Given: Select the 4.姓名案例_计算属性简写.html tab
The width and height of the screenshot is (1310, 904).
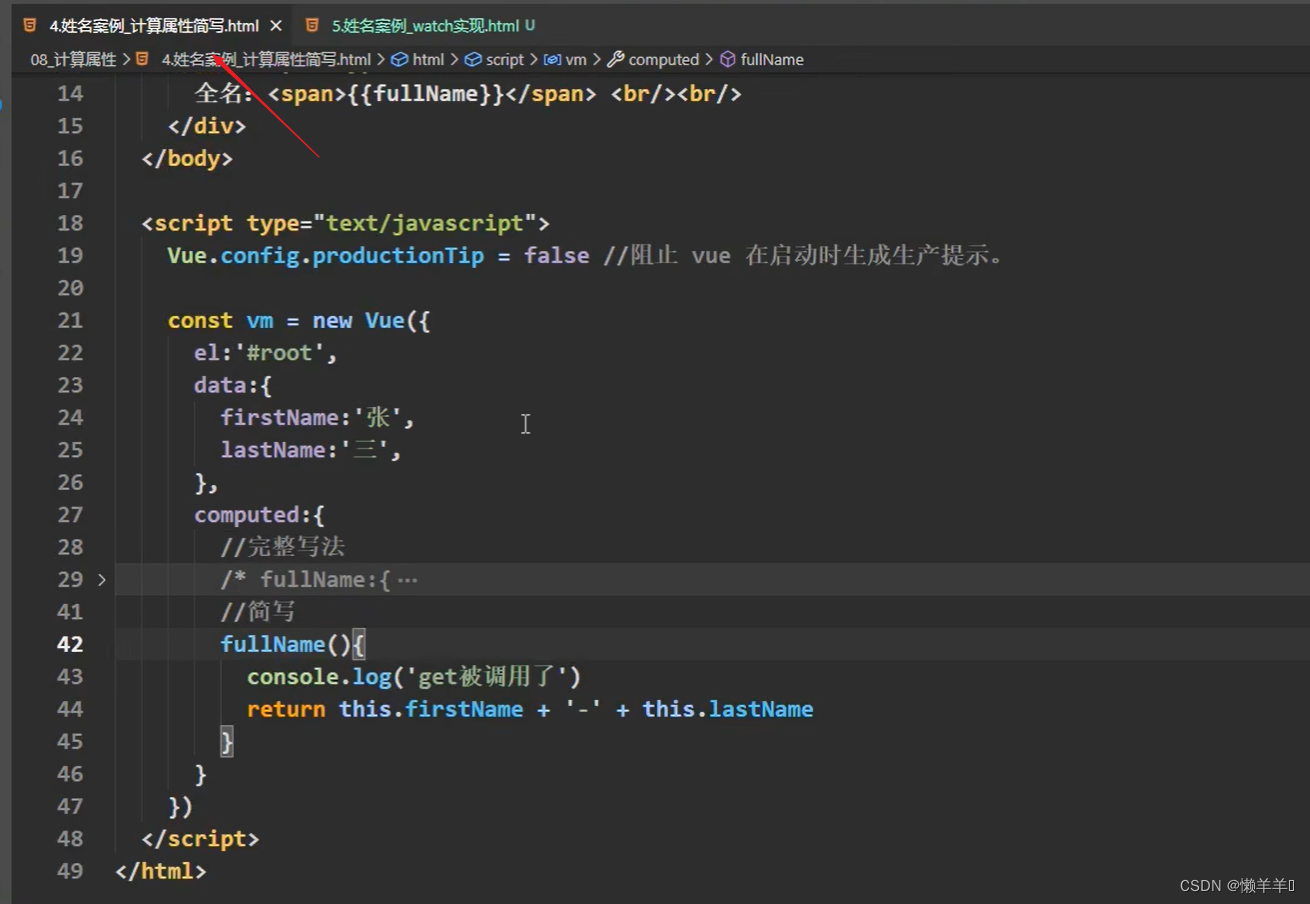Looking at the screenshot, I should [x=153, y=25].
